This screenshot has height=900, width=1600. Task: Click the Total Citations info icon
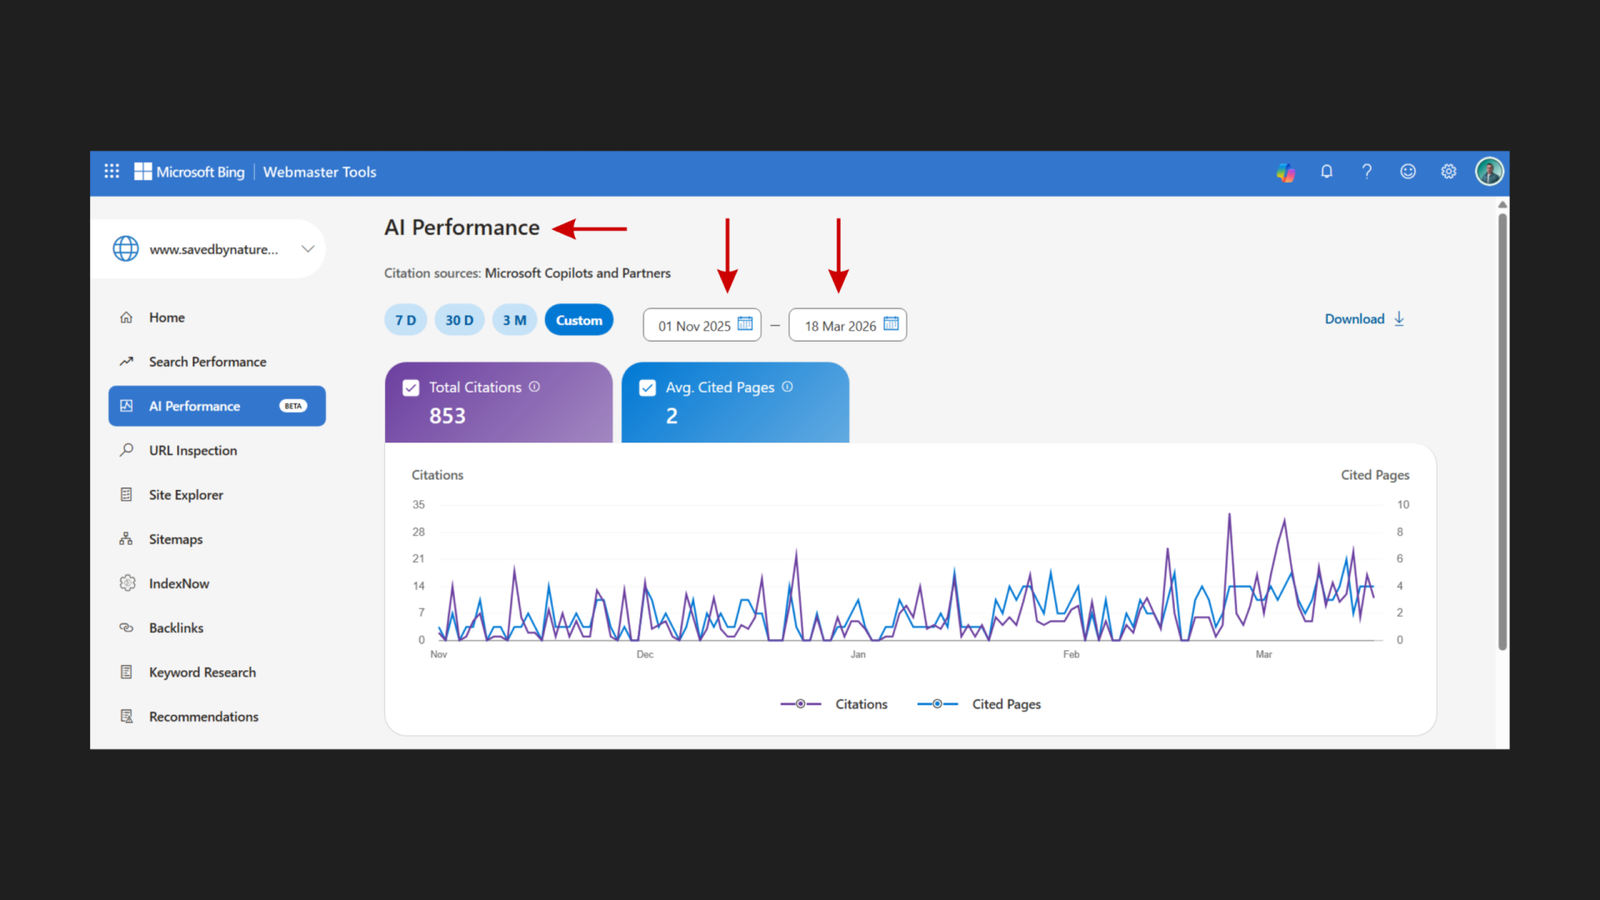534,386
